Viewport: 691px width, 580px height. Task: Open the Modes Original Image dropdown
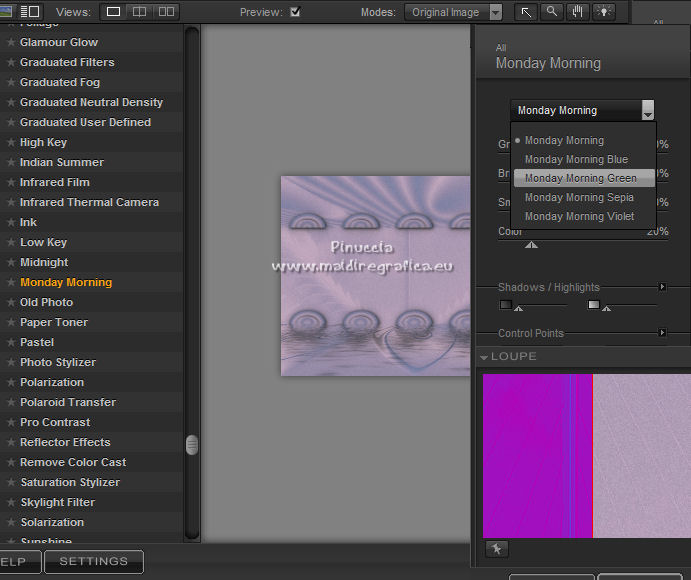454,12
